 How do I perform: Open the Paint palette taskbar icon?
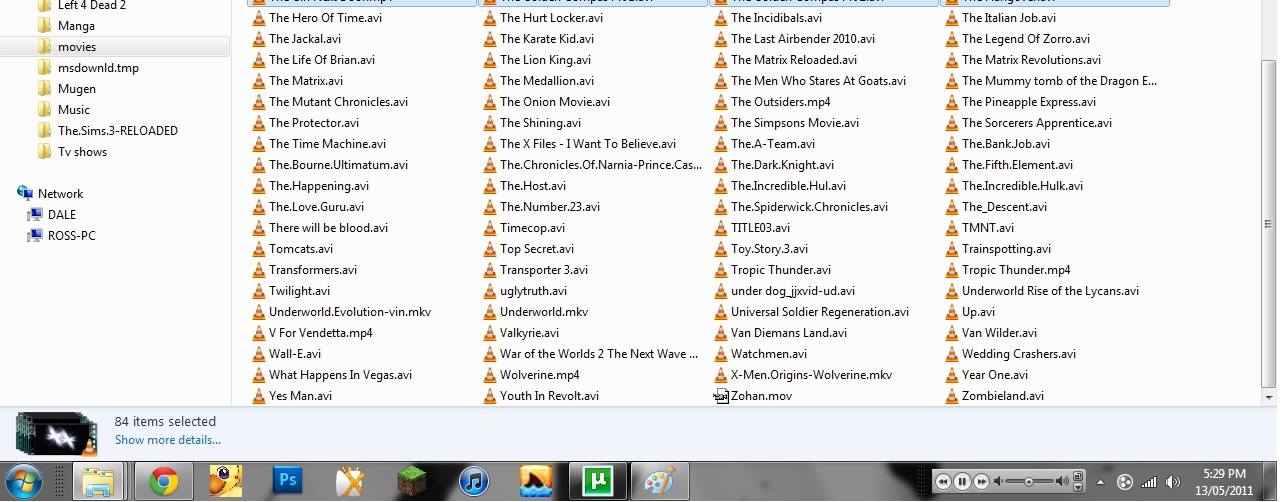pyautogui.click(x=658, y=482)
